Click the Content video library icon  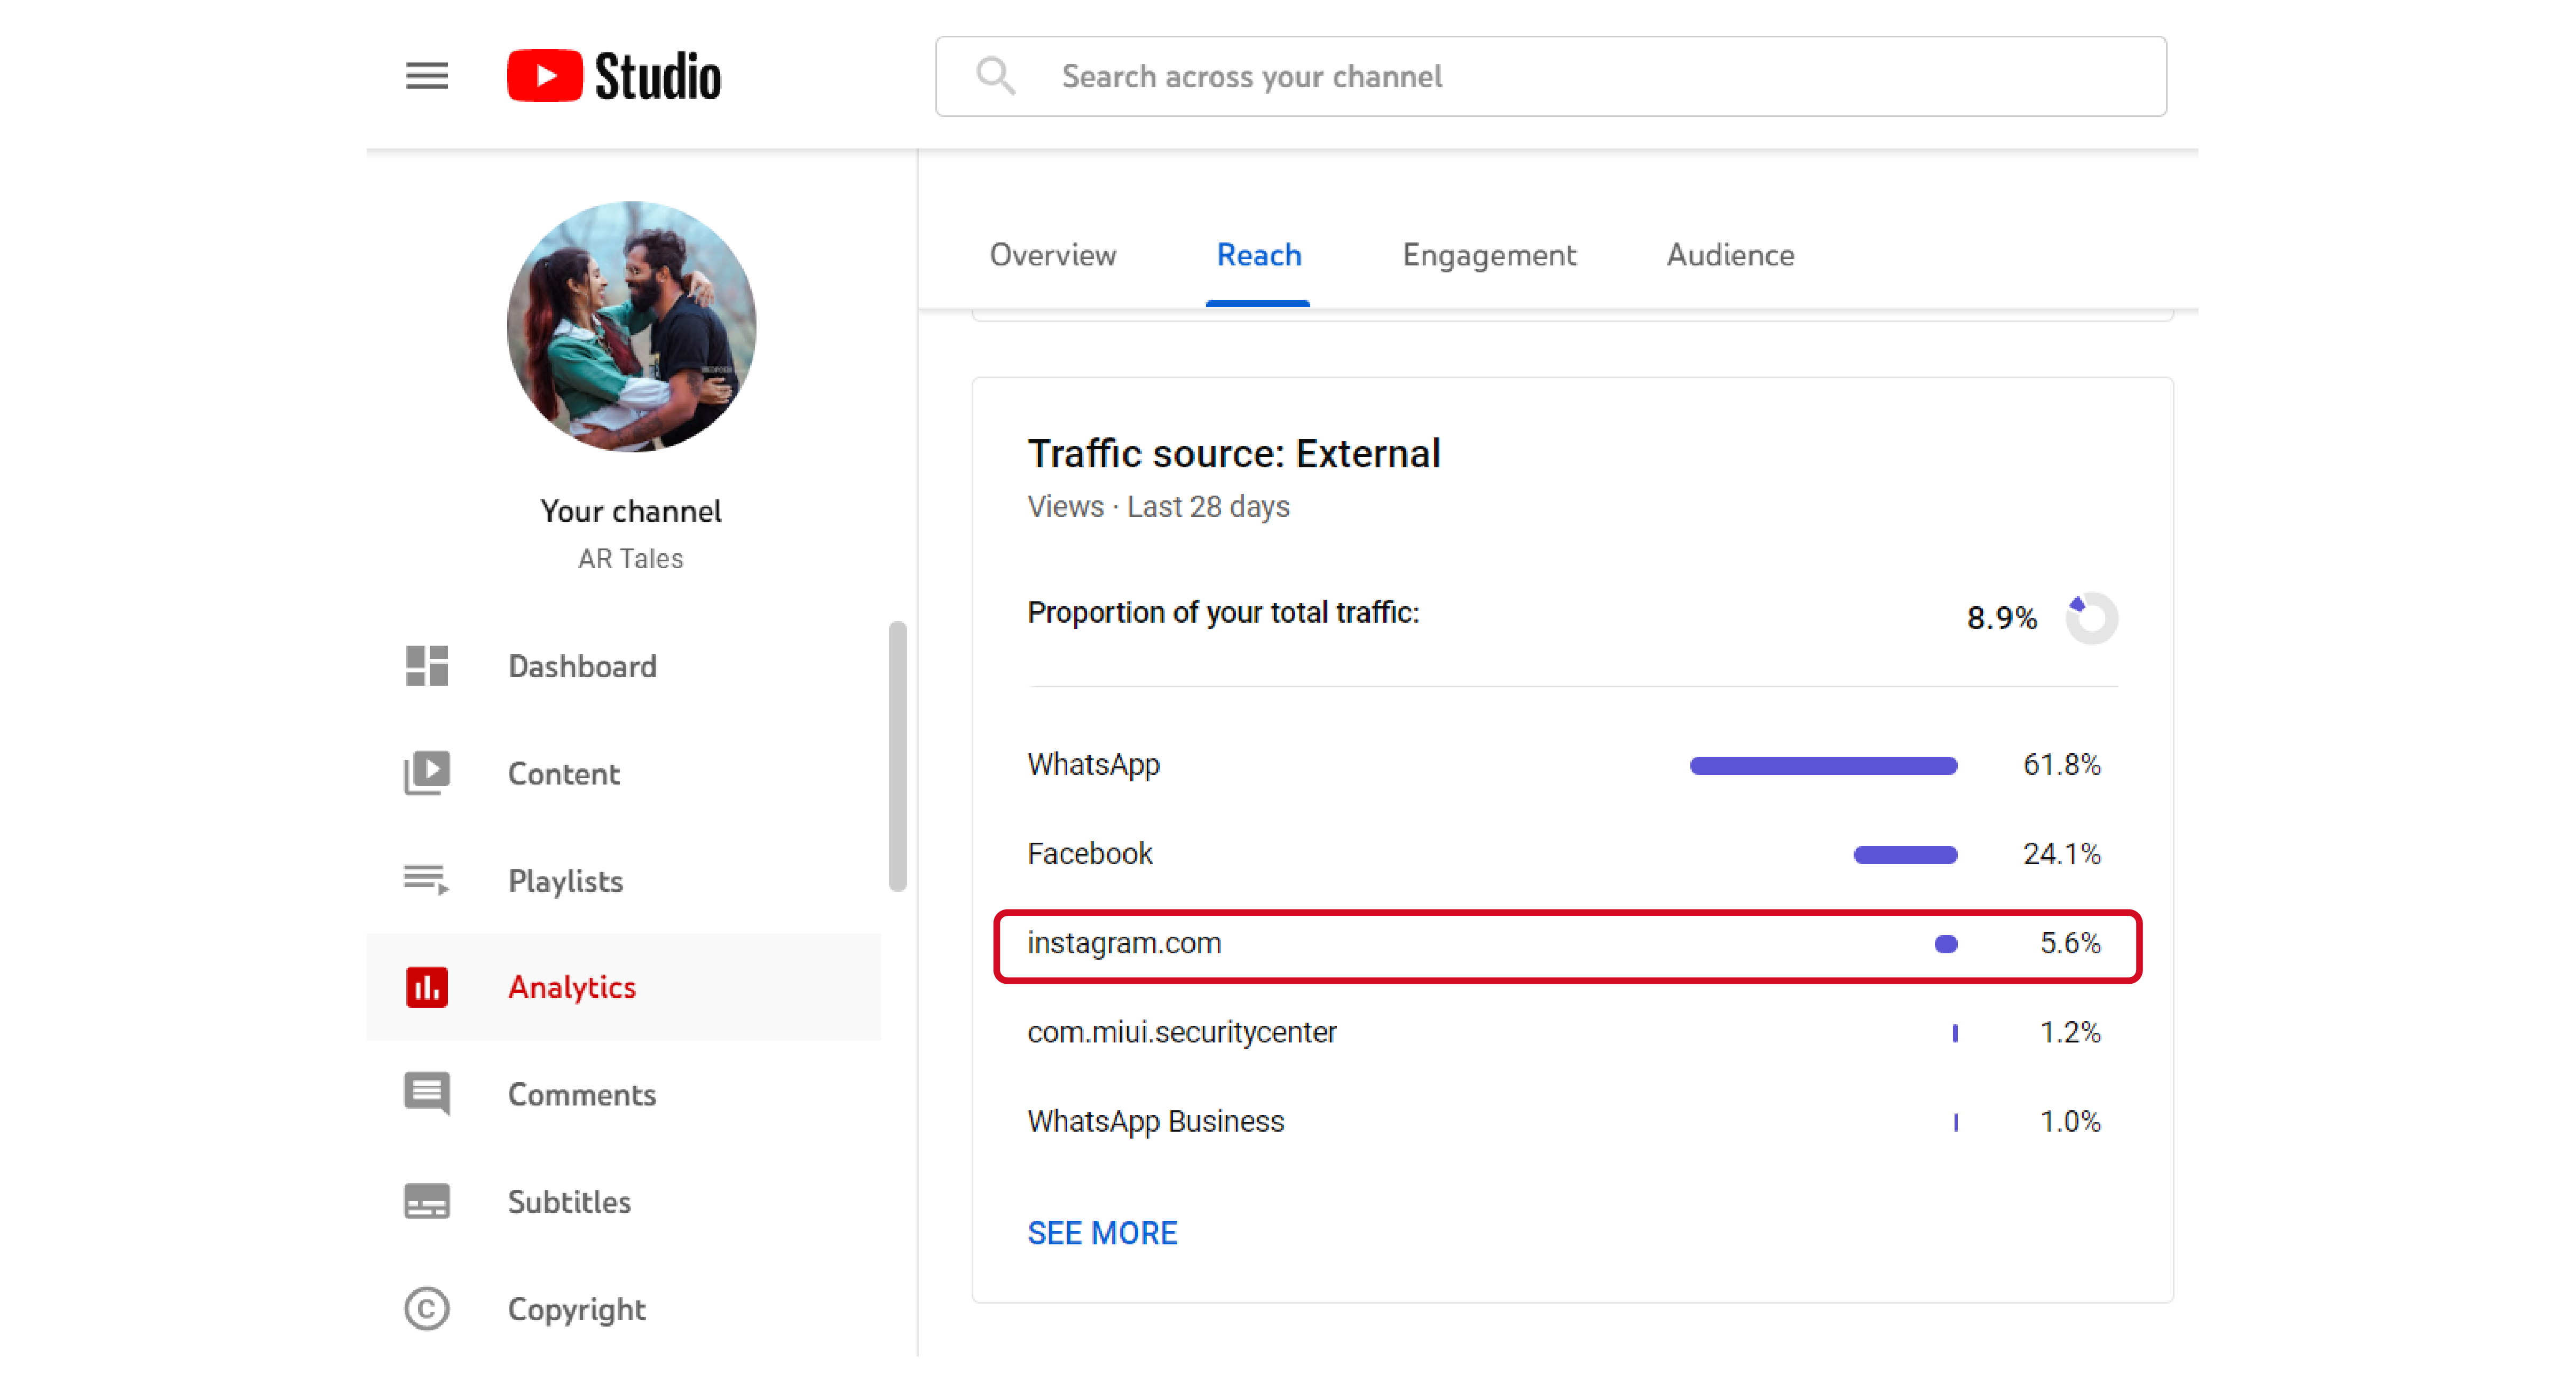[x=427, y=773]
